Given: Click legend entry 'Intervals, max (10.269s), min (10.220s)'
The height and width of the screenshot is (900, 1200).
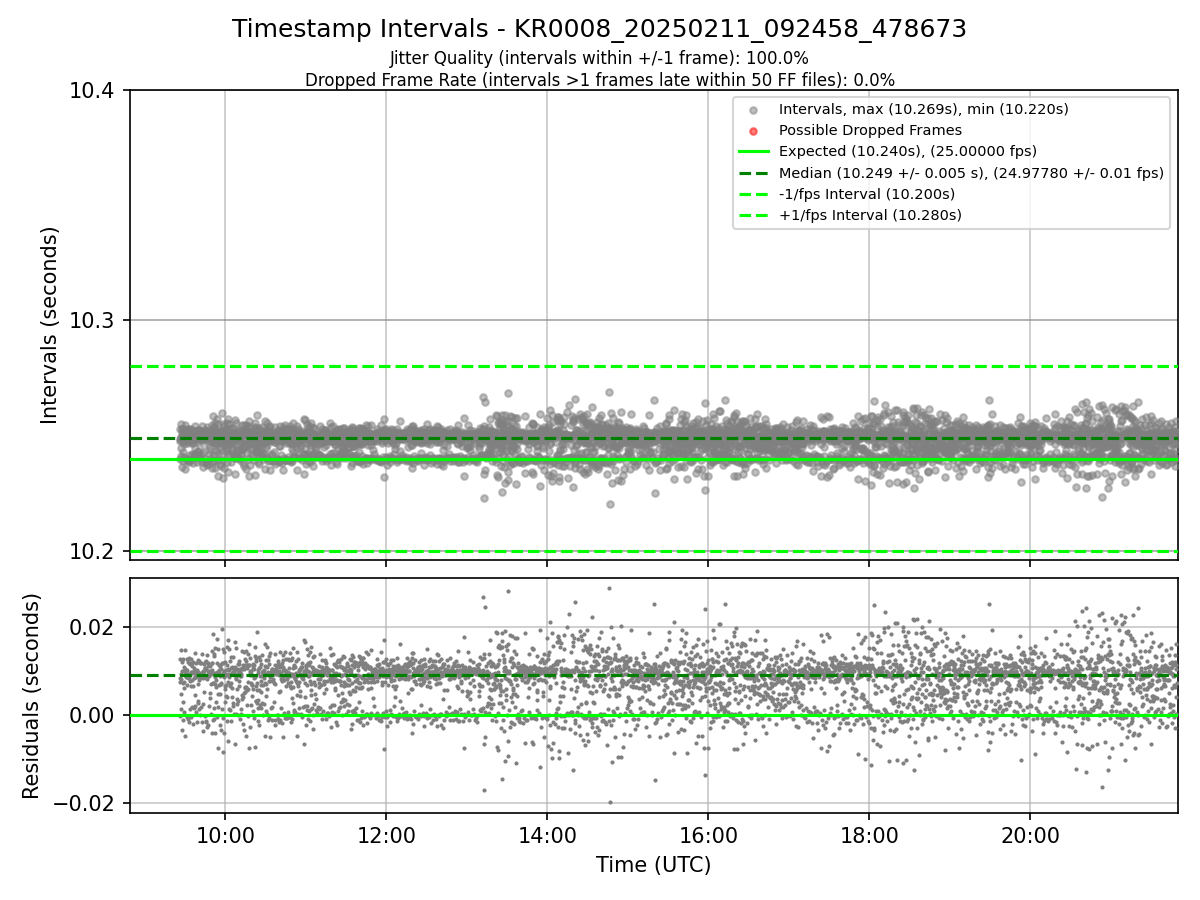Looking at the screenshot, I should (924, 109).
